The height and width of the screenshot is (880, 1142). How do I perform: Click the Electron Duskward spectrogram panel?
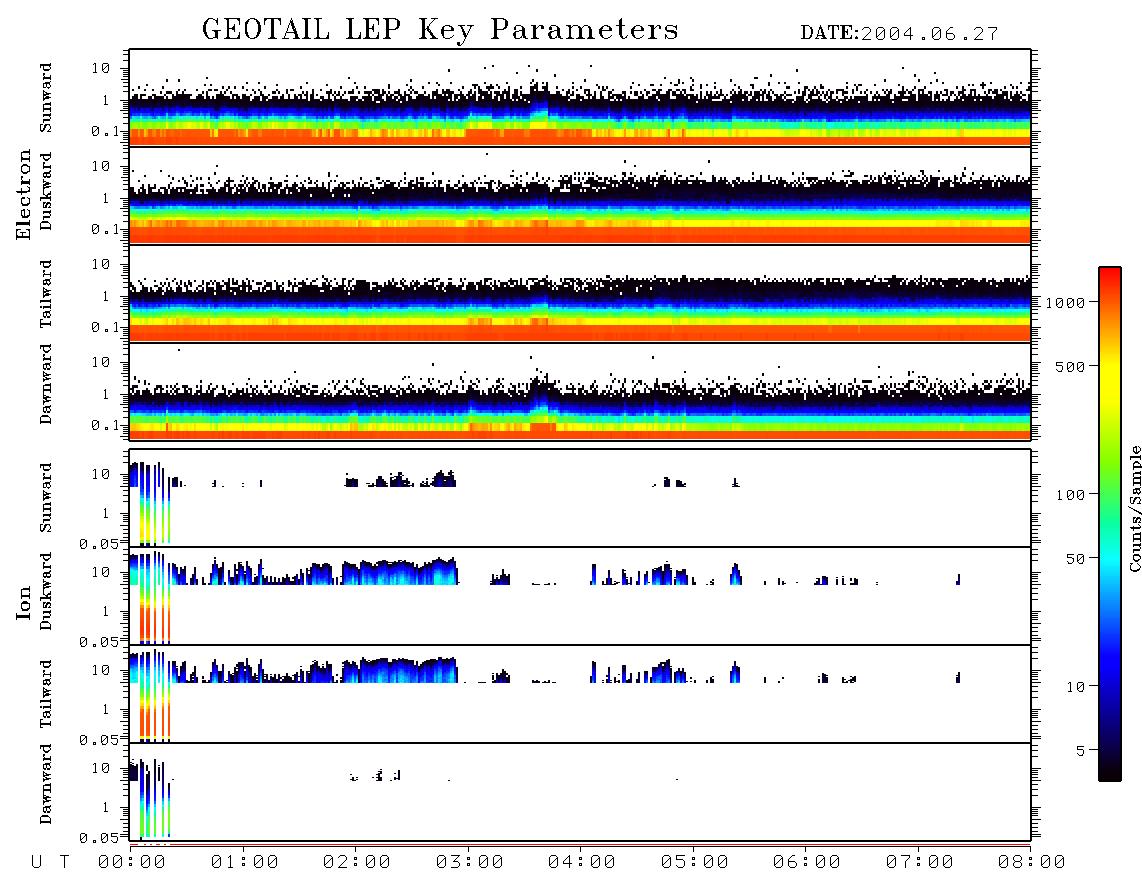(580, 195)
